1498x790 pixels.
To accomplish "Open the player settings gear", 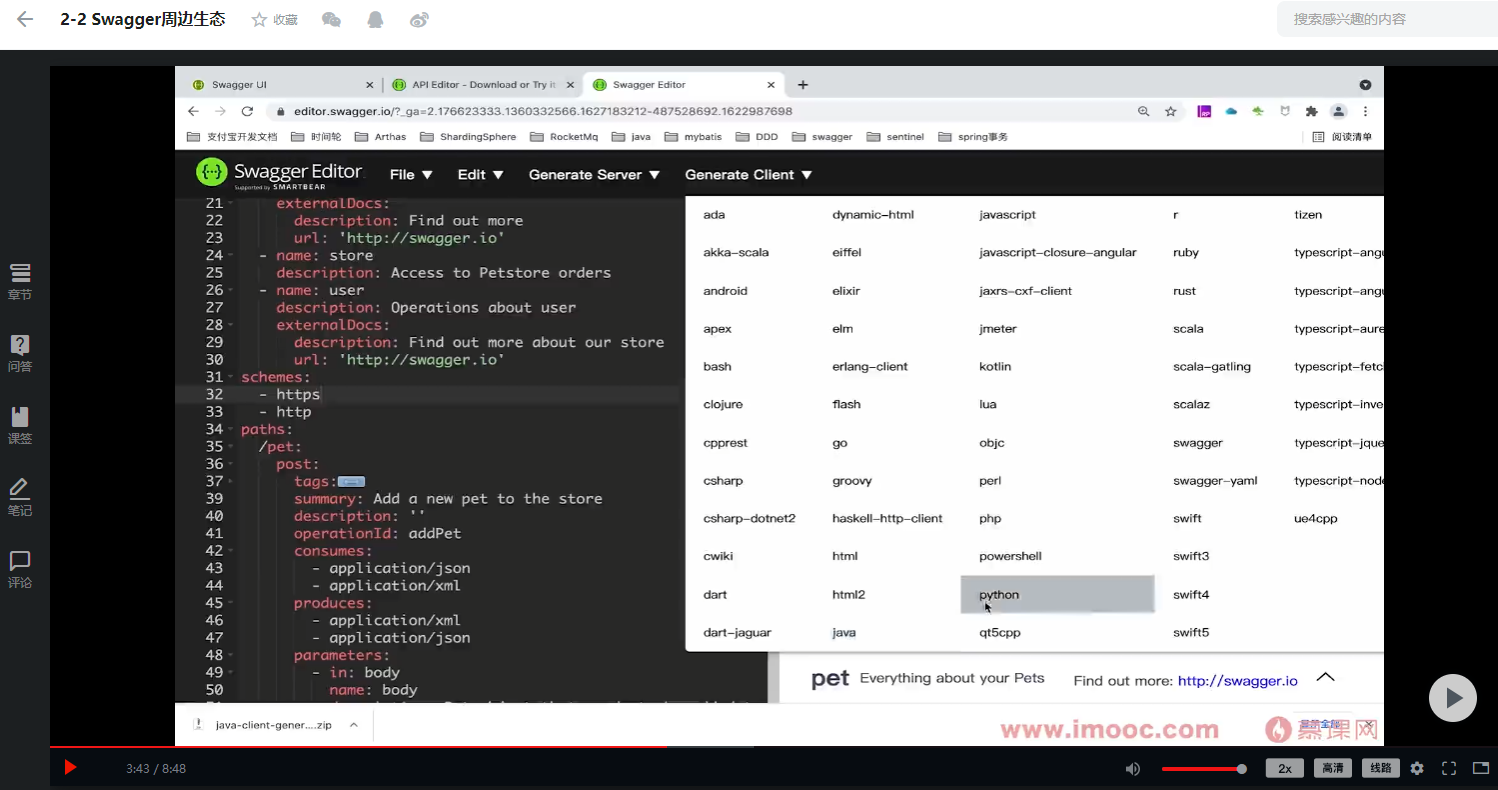I will pyautogui.click(x=1417, y=769).
